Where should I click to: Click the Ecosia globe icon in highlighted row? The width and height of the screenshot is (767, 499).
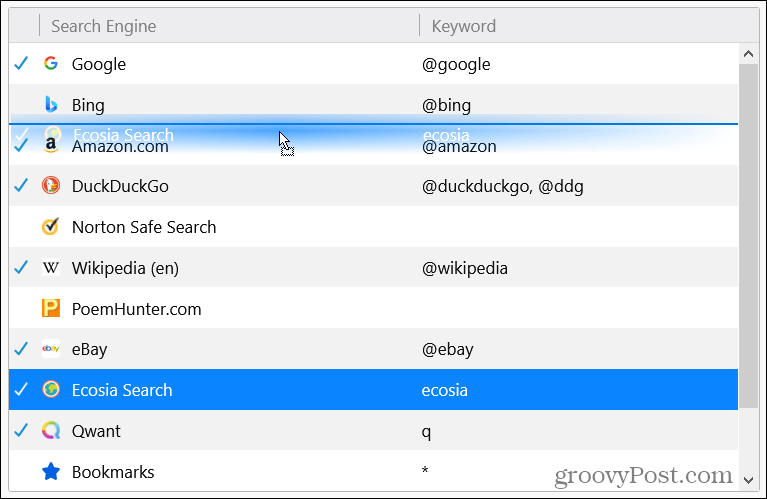(51, 389)
